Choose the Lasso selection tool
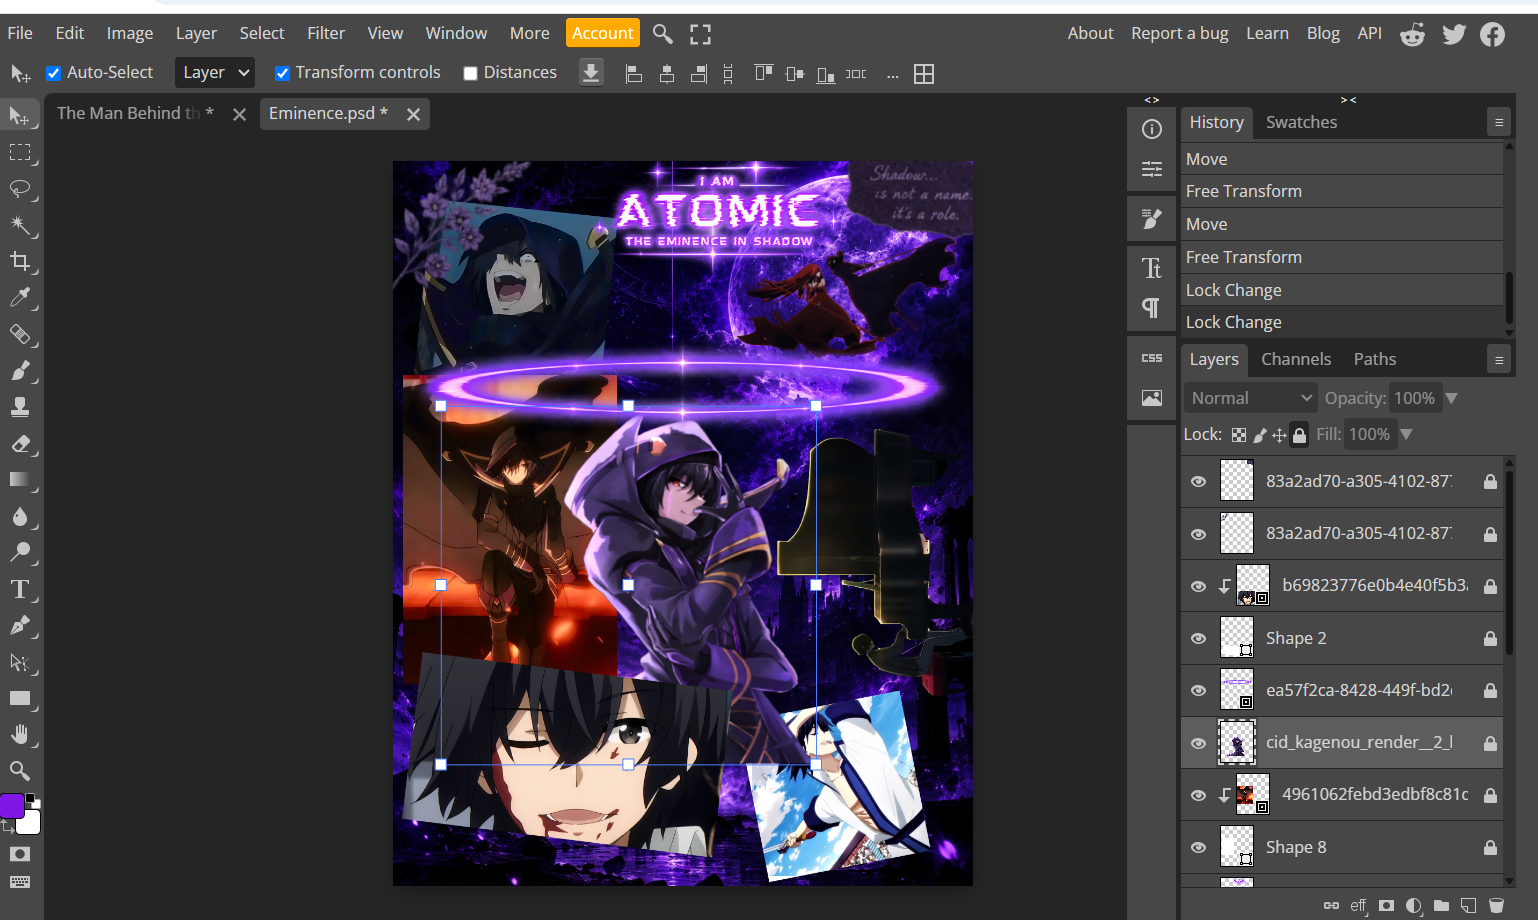This screenshot has width=1538, height=920. point(20,189)
